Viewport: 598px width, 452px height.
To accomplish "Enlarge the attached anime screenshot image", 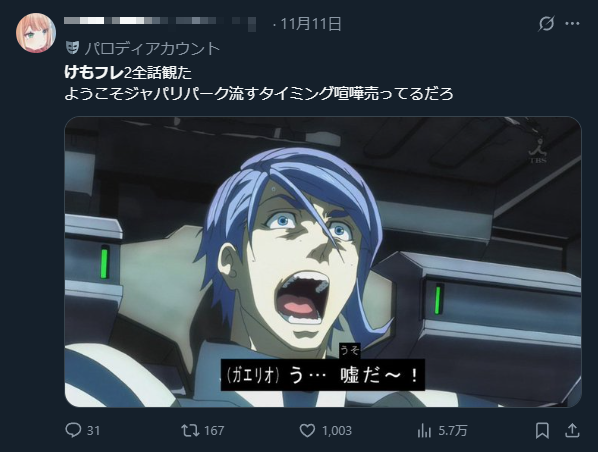I will click(323, 262).
